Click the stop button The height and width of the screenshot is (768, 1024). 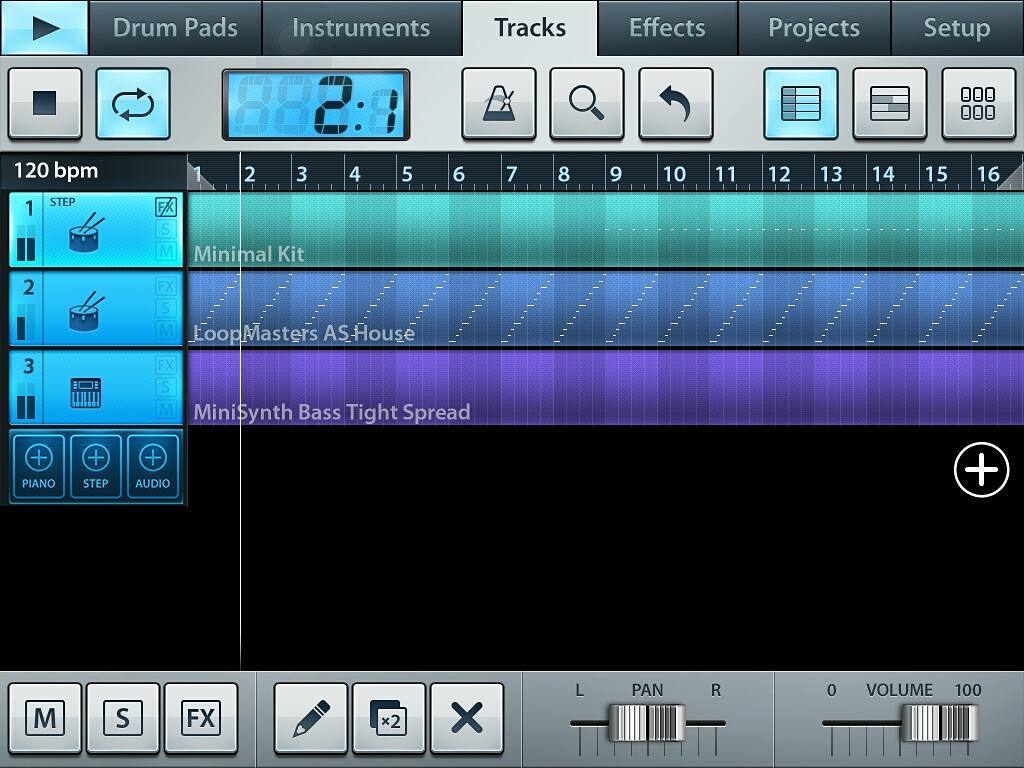tap(45, 103)
